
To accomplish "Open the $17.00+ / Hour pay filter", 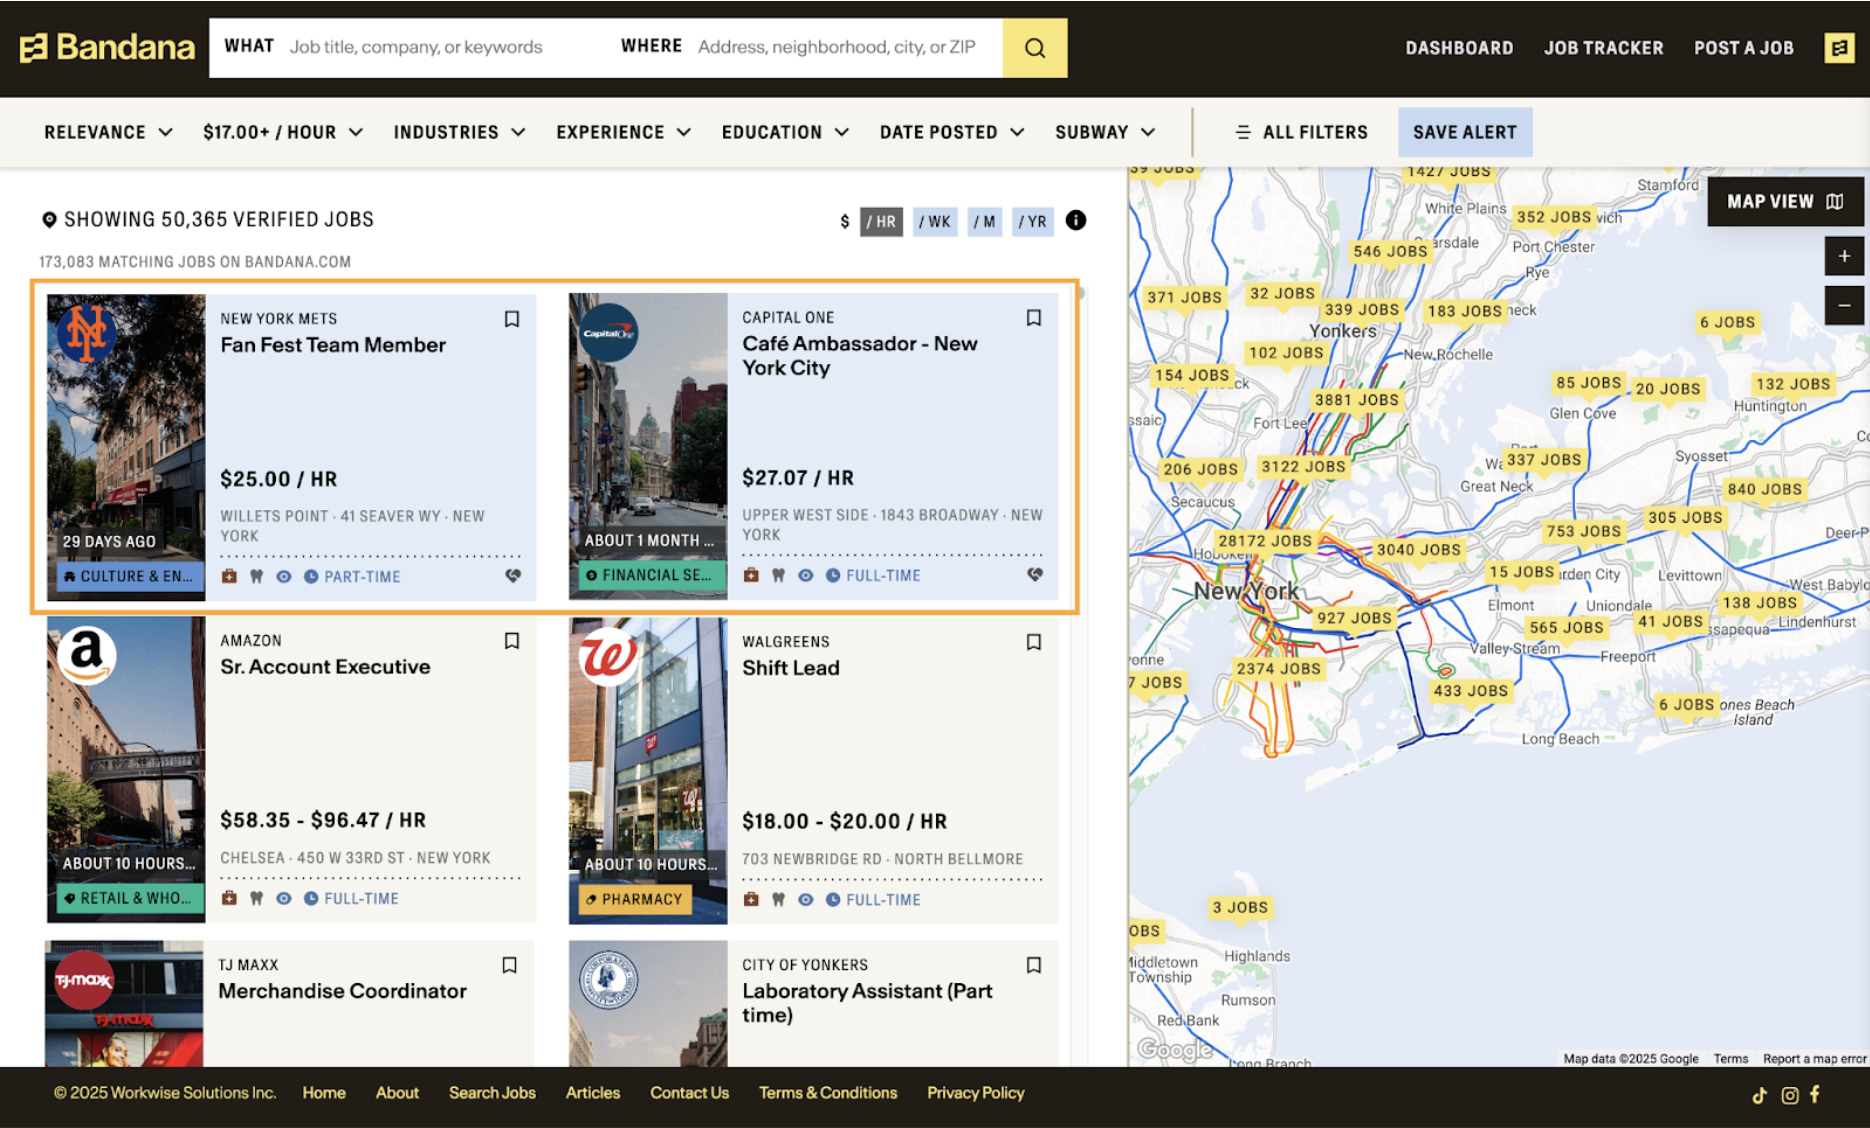I will [283, 132].
